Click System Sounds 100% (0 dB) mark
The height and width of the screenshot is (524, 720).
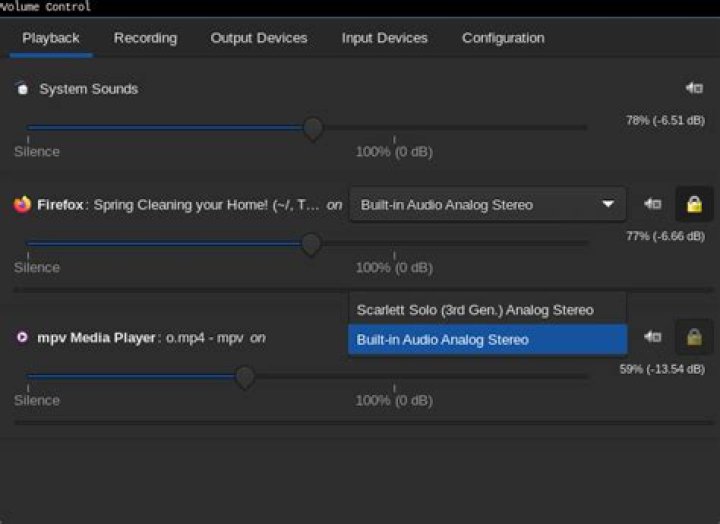pyautogui.click(x=394, y=152)
